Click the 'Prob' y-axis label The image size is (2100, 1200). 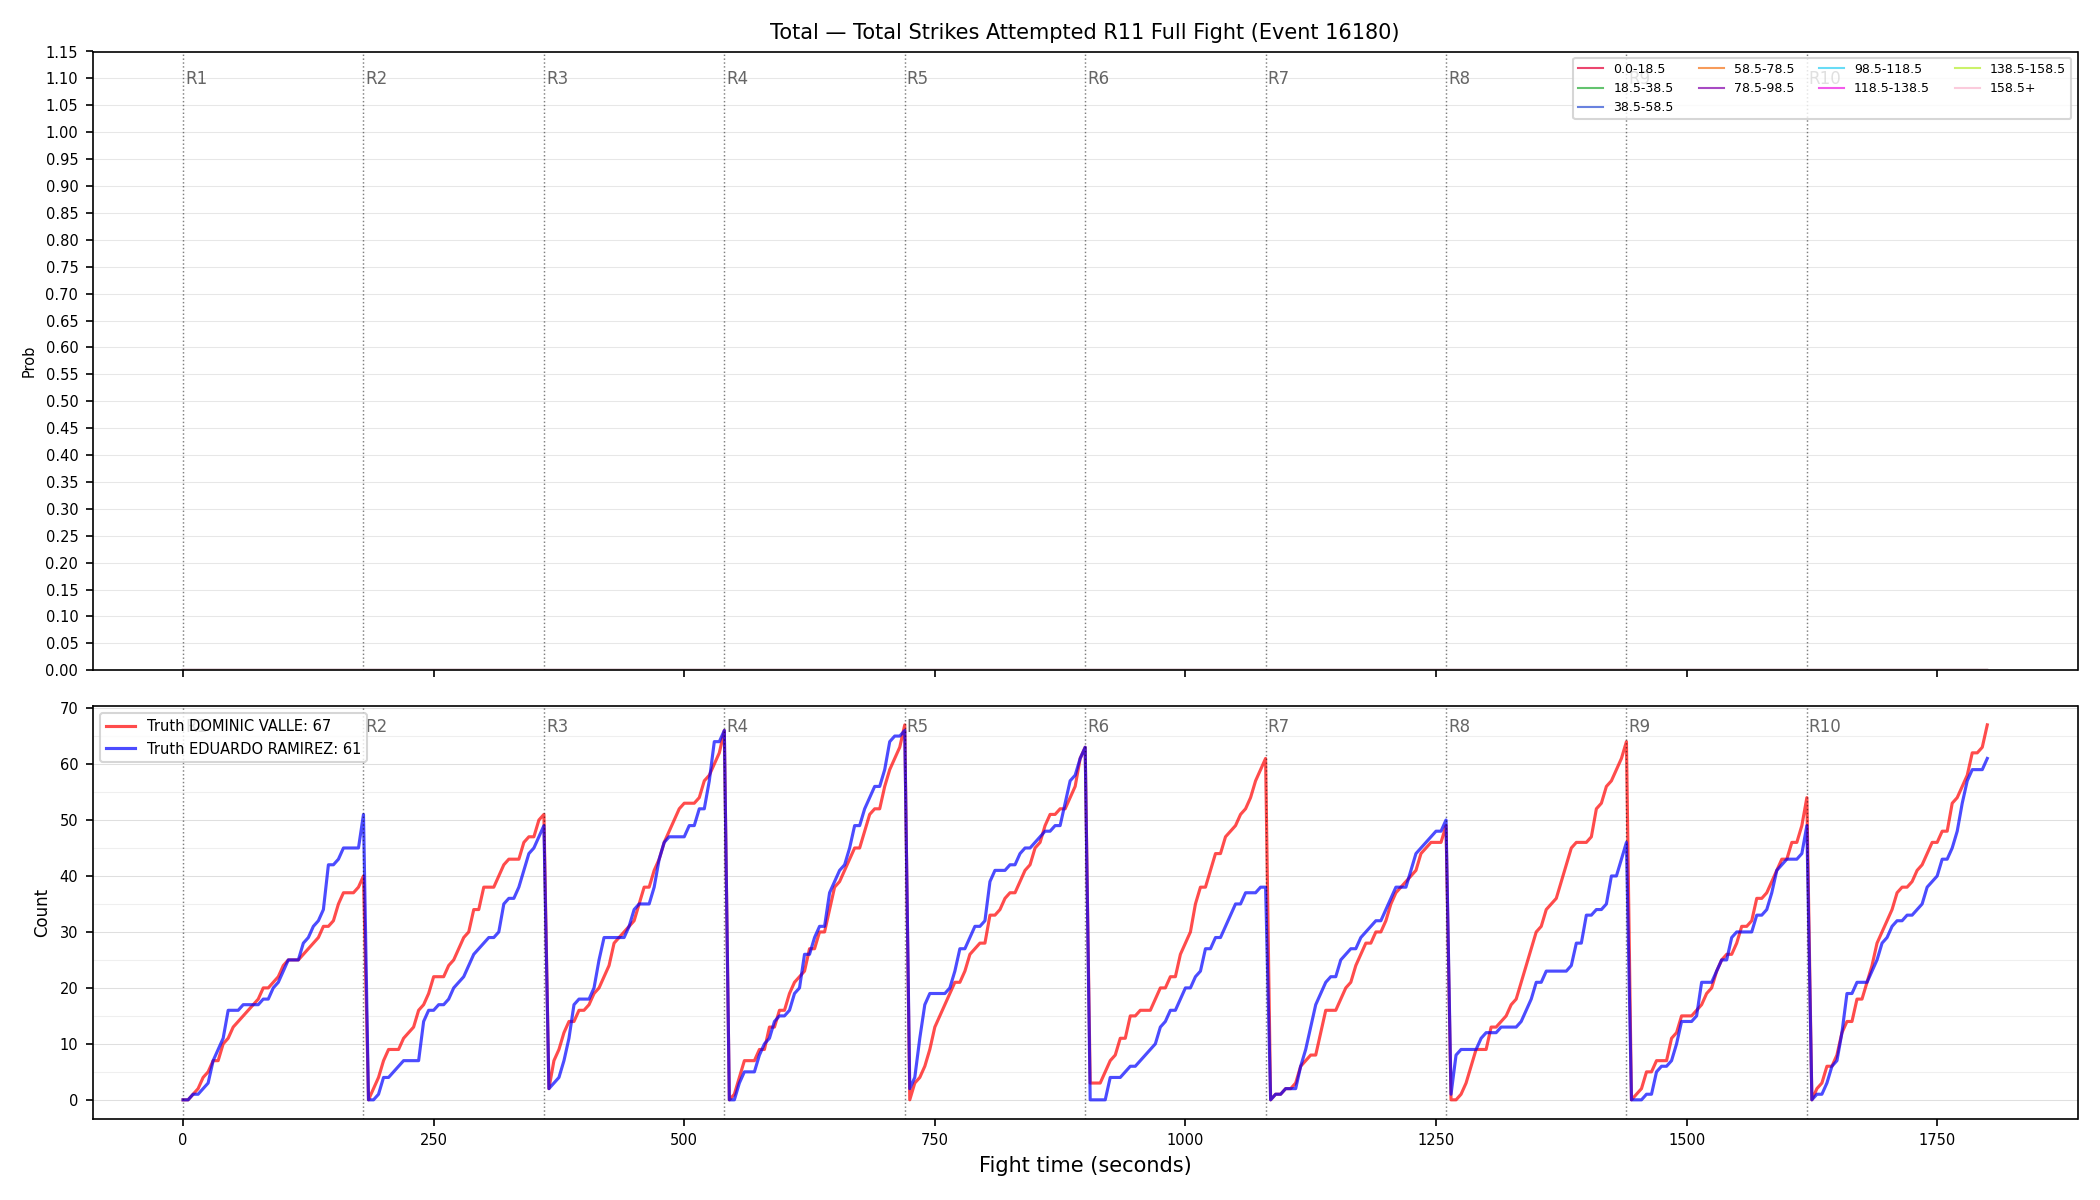coord(29,362)
